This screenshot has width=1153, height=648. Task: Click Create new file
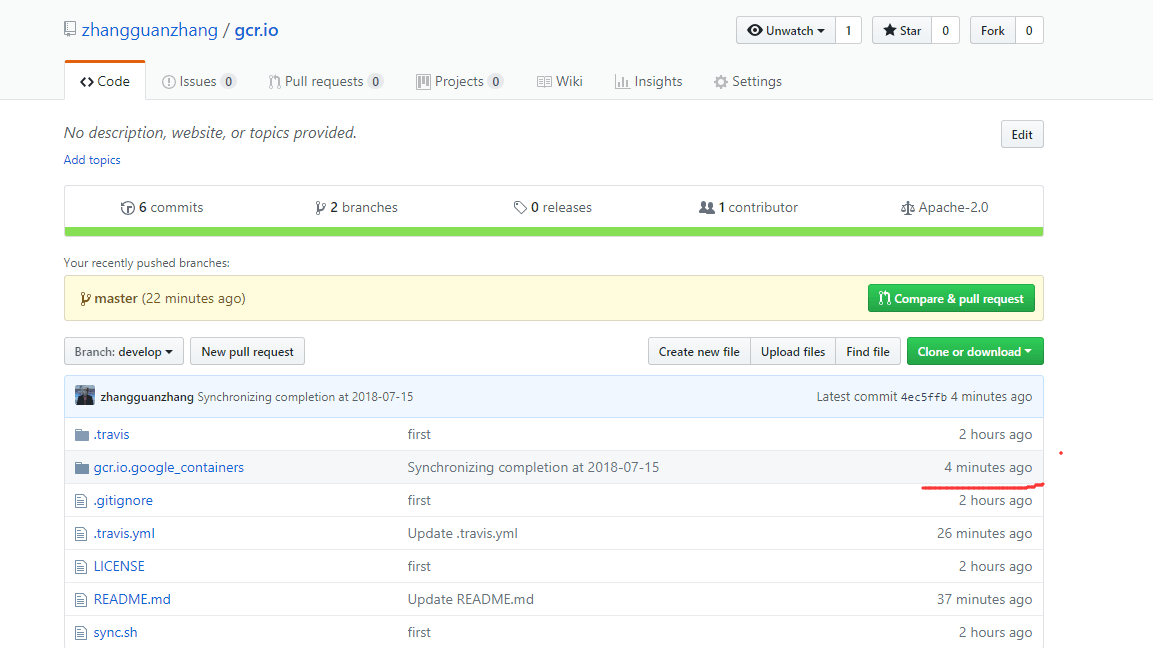[x=699, y=352]
